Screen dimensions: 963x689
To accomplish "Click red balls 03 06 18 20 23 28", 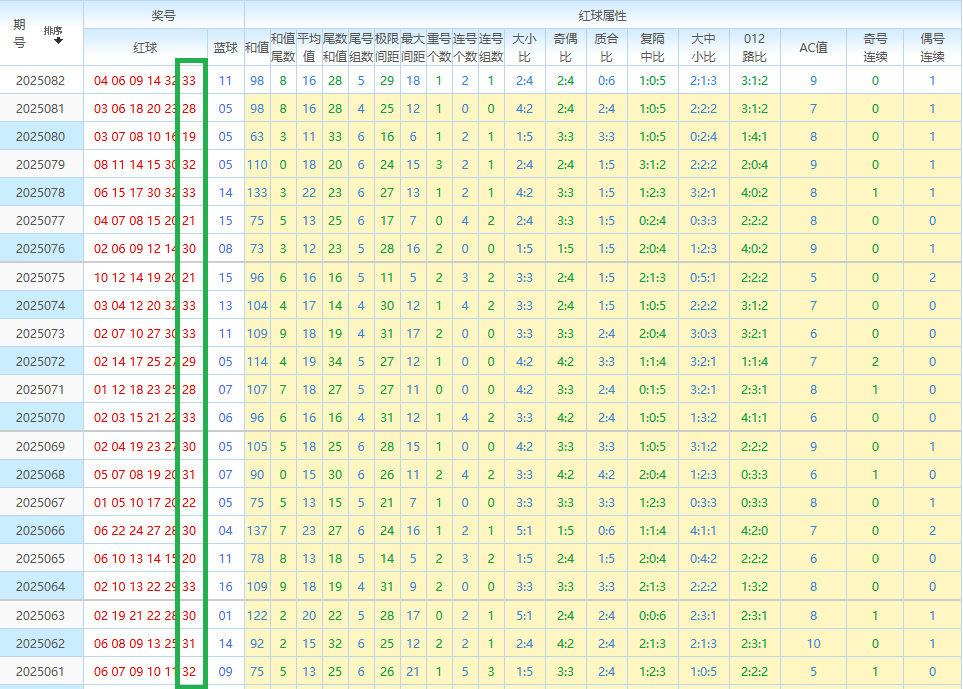I will [x=145, y=109].
